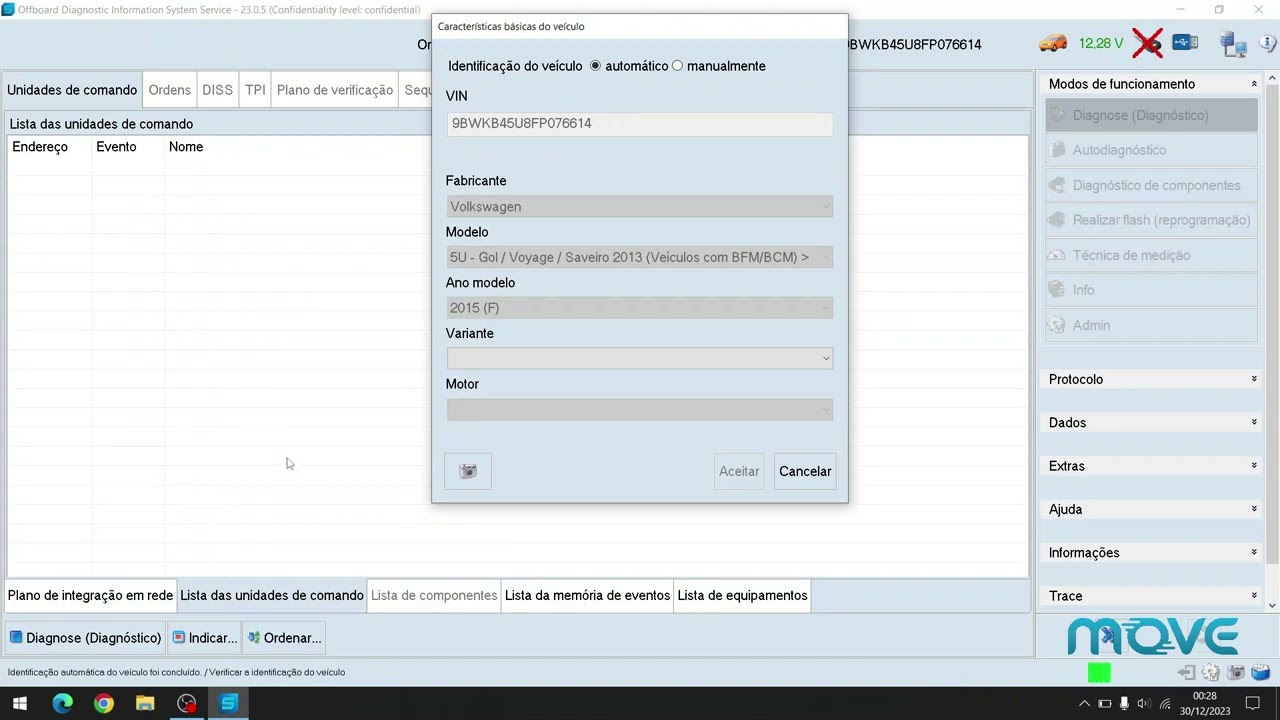1280x720 pixels.
Task: Expand the Ajuda section
Action: (1151, 509)
